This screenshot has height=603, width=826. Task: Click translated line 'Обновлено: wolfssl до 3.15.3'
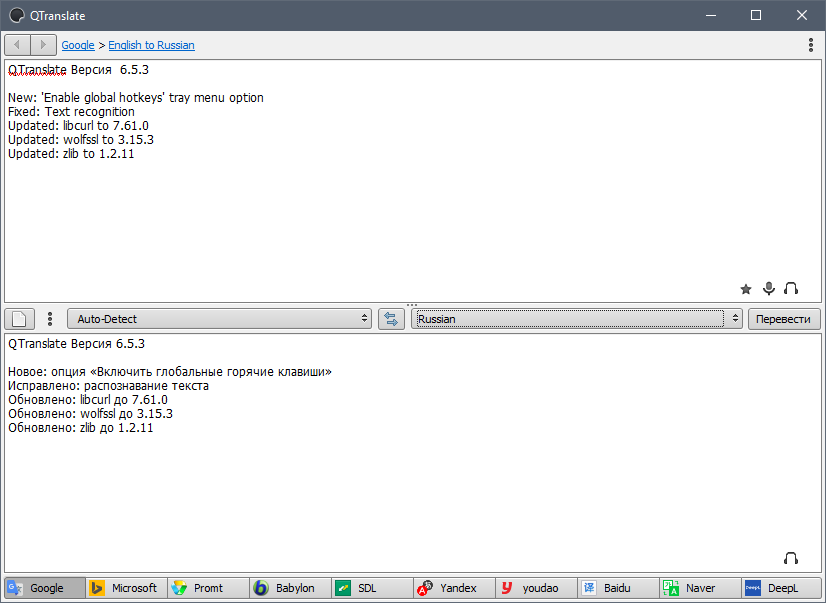click(90, 413)
